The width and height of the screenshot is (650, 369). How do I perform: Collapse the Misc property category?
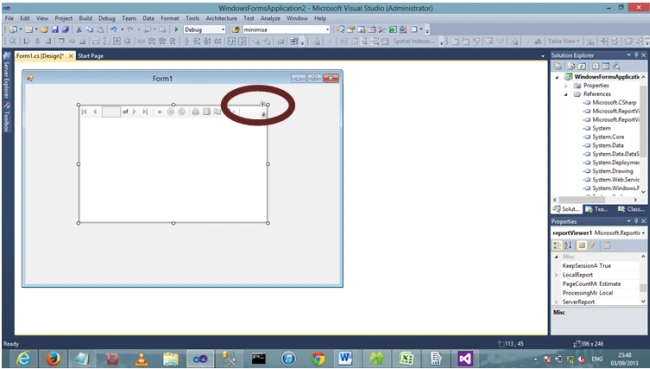click(556, 257)
